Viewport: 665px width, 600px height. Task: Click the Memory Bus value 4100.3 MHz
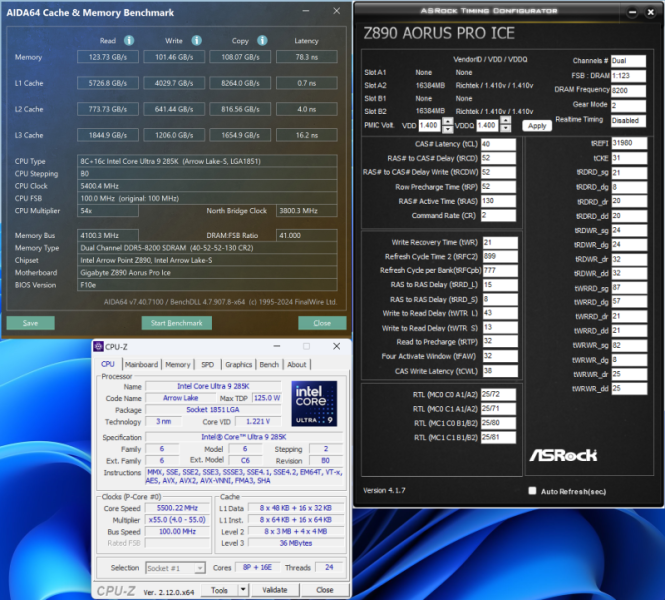coord(108,235)
